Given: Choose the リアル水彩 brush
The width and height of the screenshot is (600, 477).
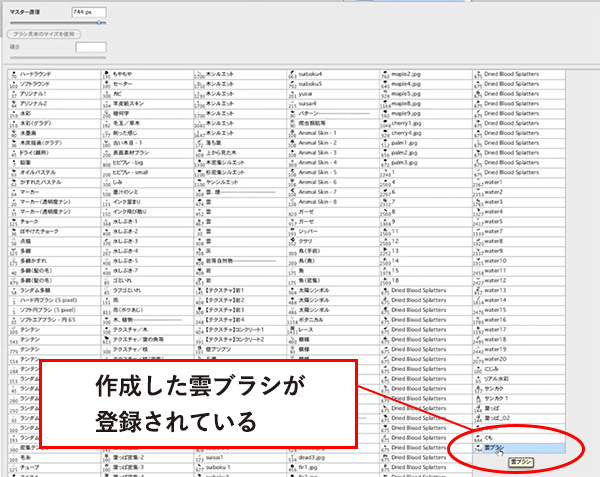Looking at the screenshot, I should click(519, 379).
